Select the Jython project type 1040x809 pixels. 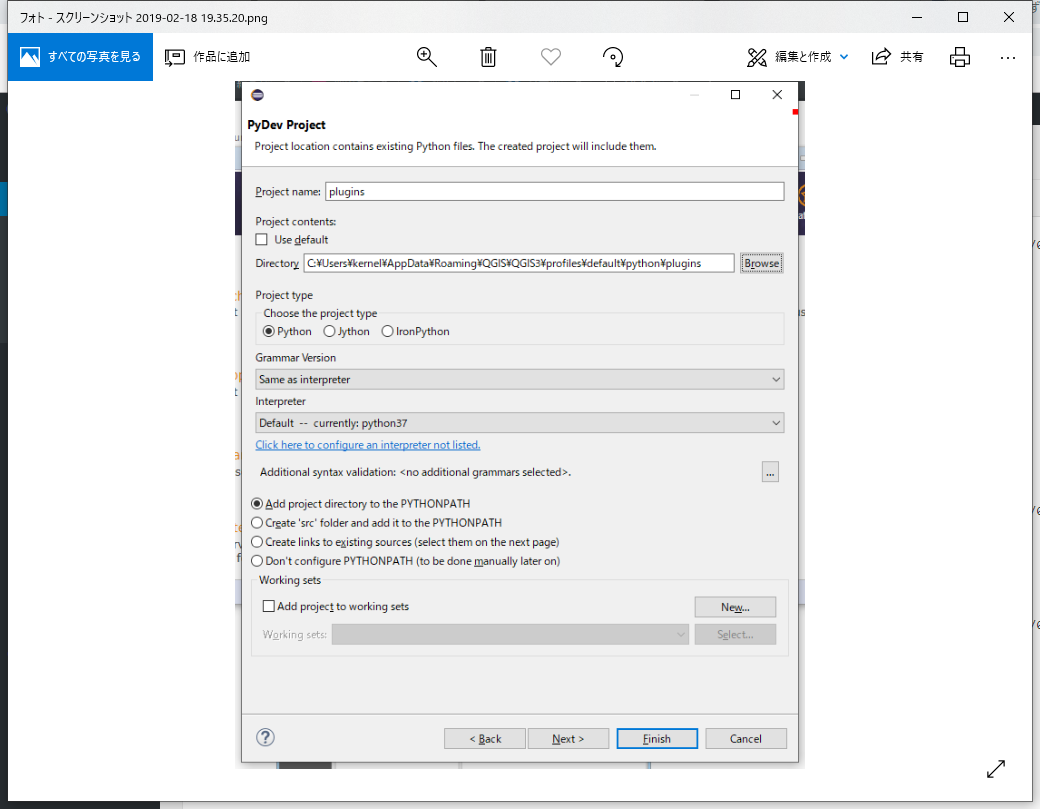[330, 332]
